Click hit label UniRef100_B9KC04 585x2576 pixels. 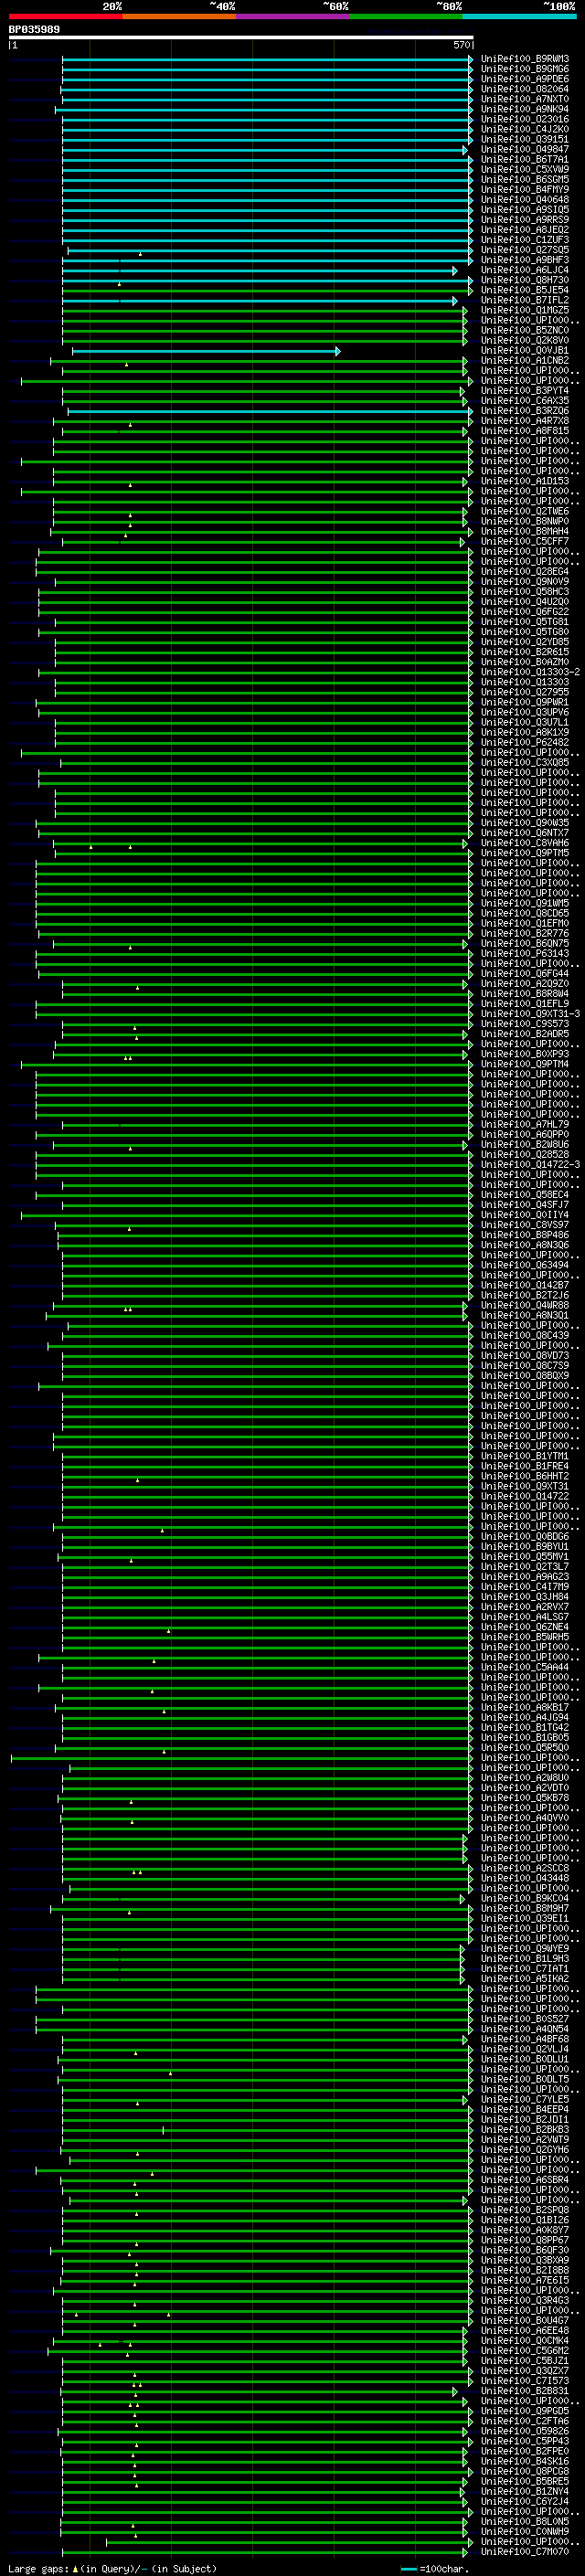click(x=525, y=1899)
